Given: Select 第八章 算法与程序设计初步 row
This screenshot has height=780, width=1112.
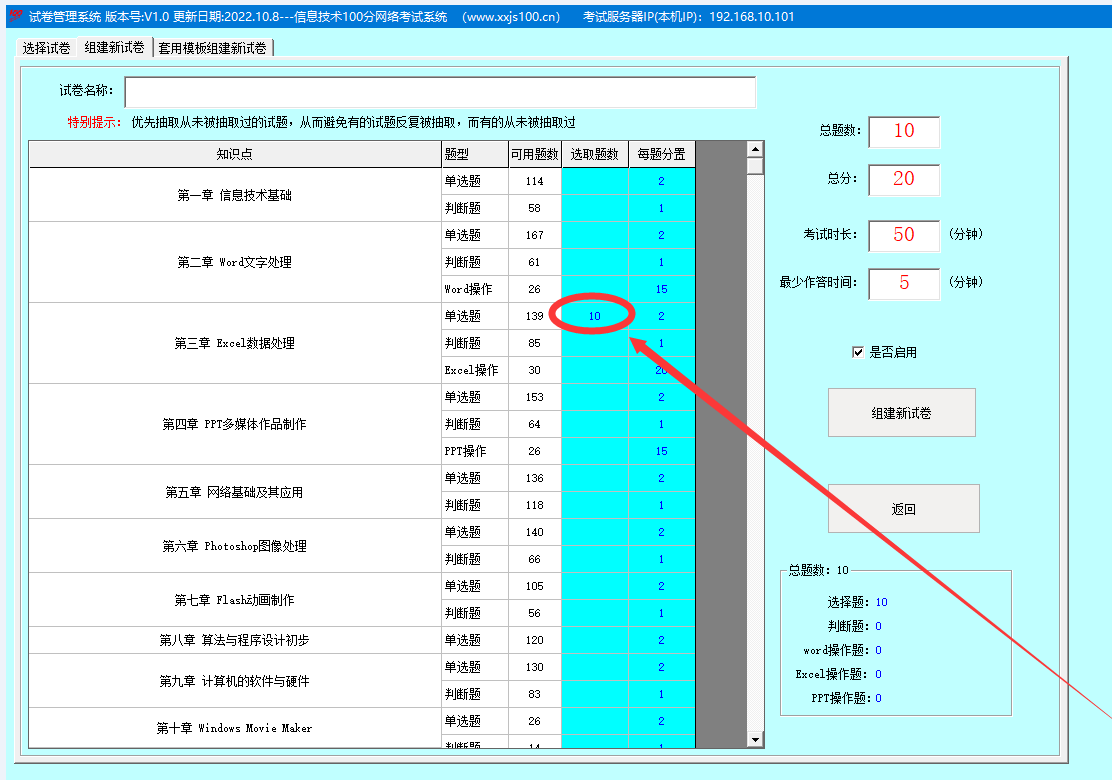Looking at the screenshot, I should click(235, 640).
